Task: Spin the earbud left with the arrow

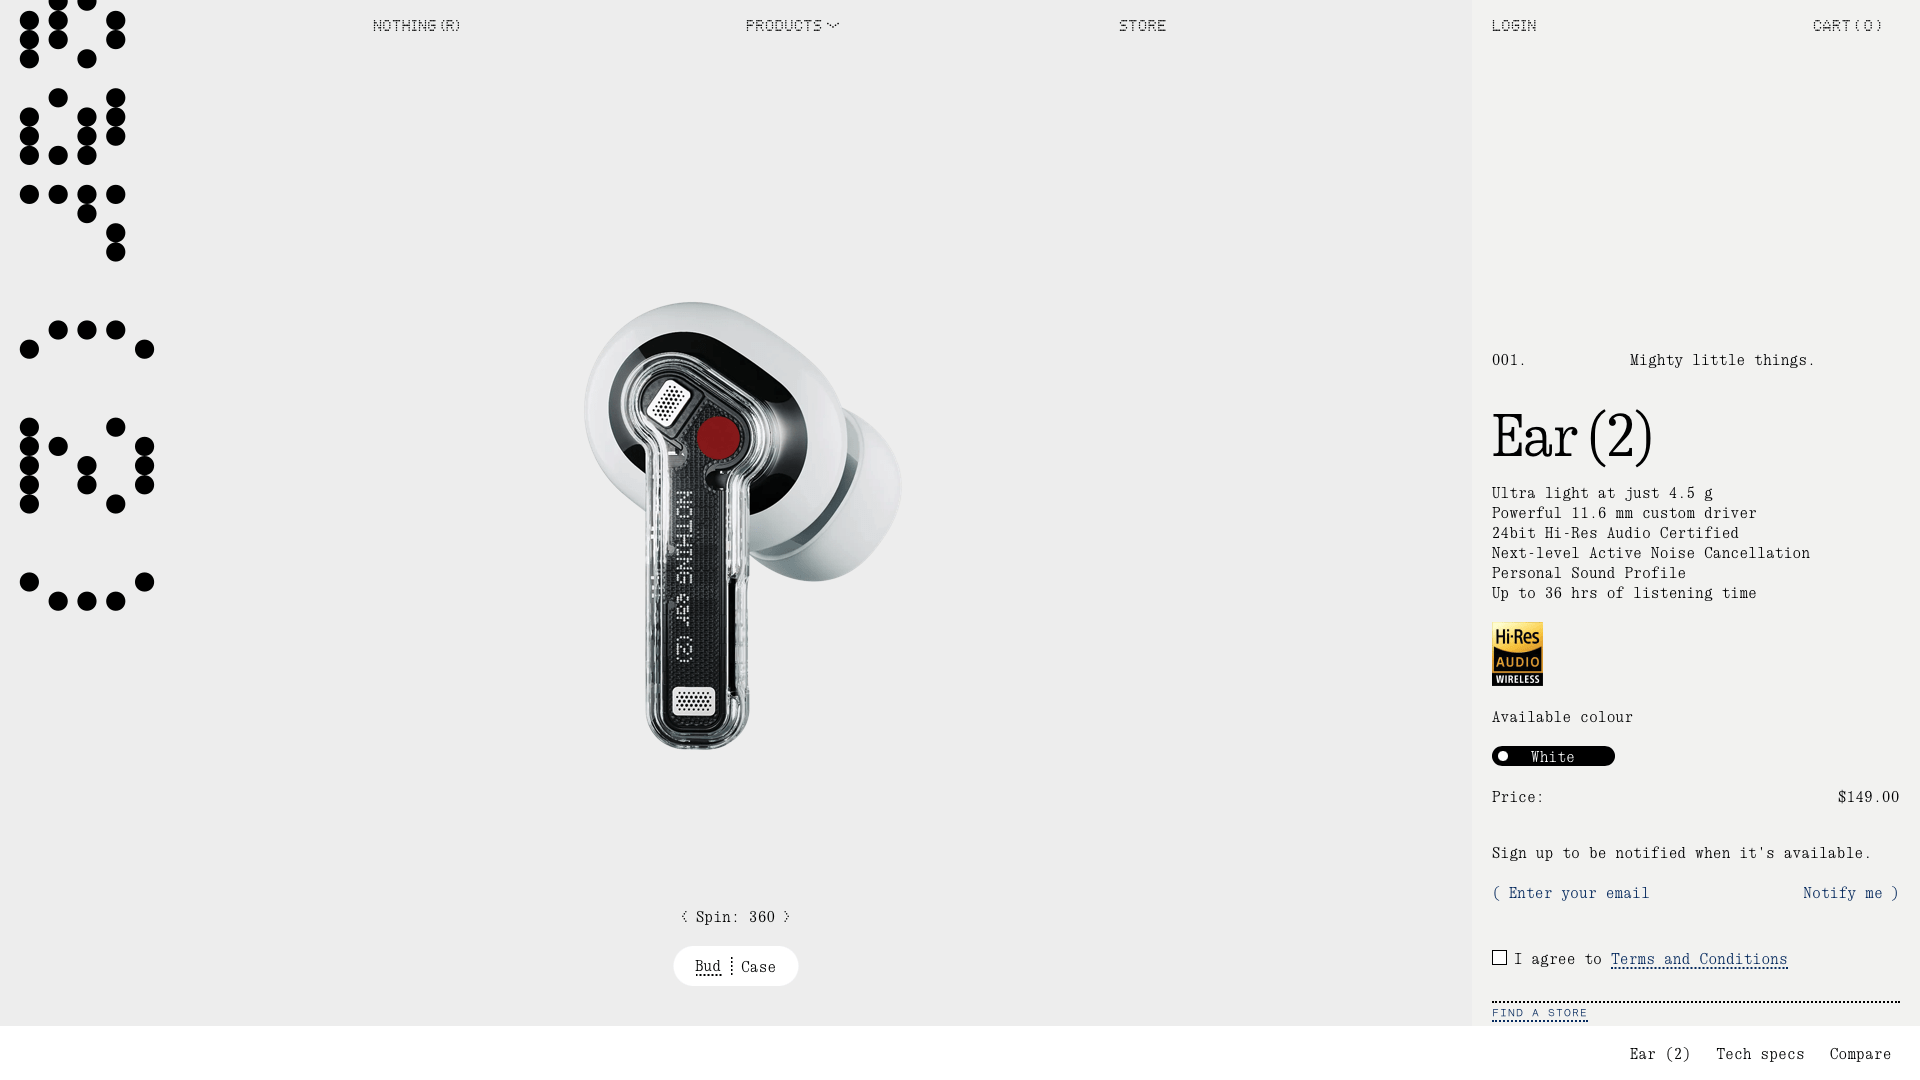Action: 684,917
